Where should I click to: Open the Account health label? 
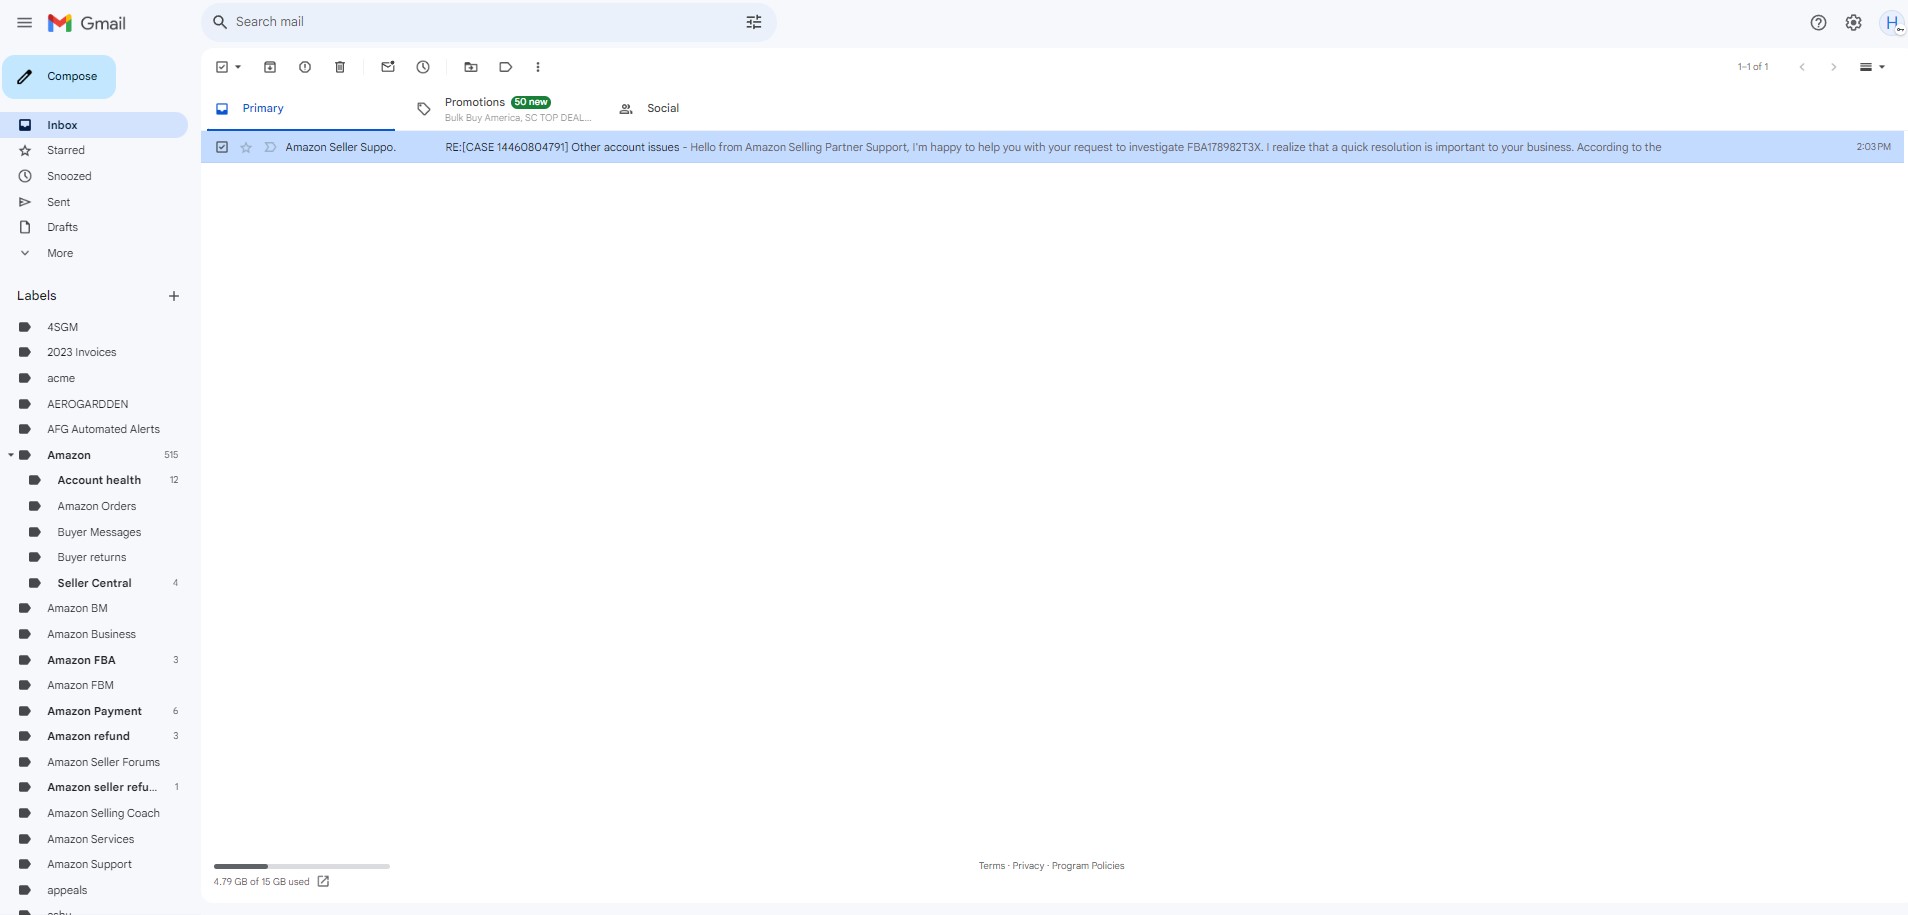pos(99,480)
